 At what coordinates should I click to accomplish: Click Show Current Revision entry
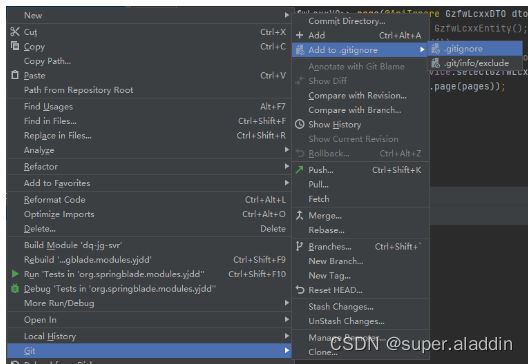pyautogui.click(x=353, y=139)
